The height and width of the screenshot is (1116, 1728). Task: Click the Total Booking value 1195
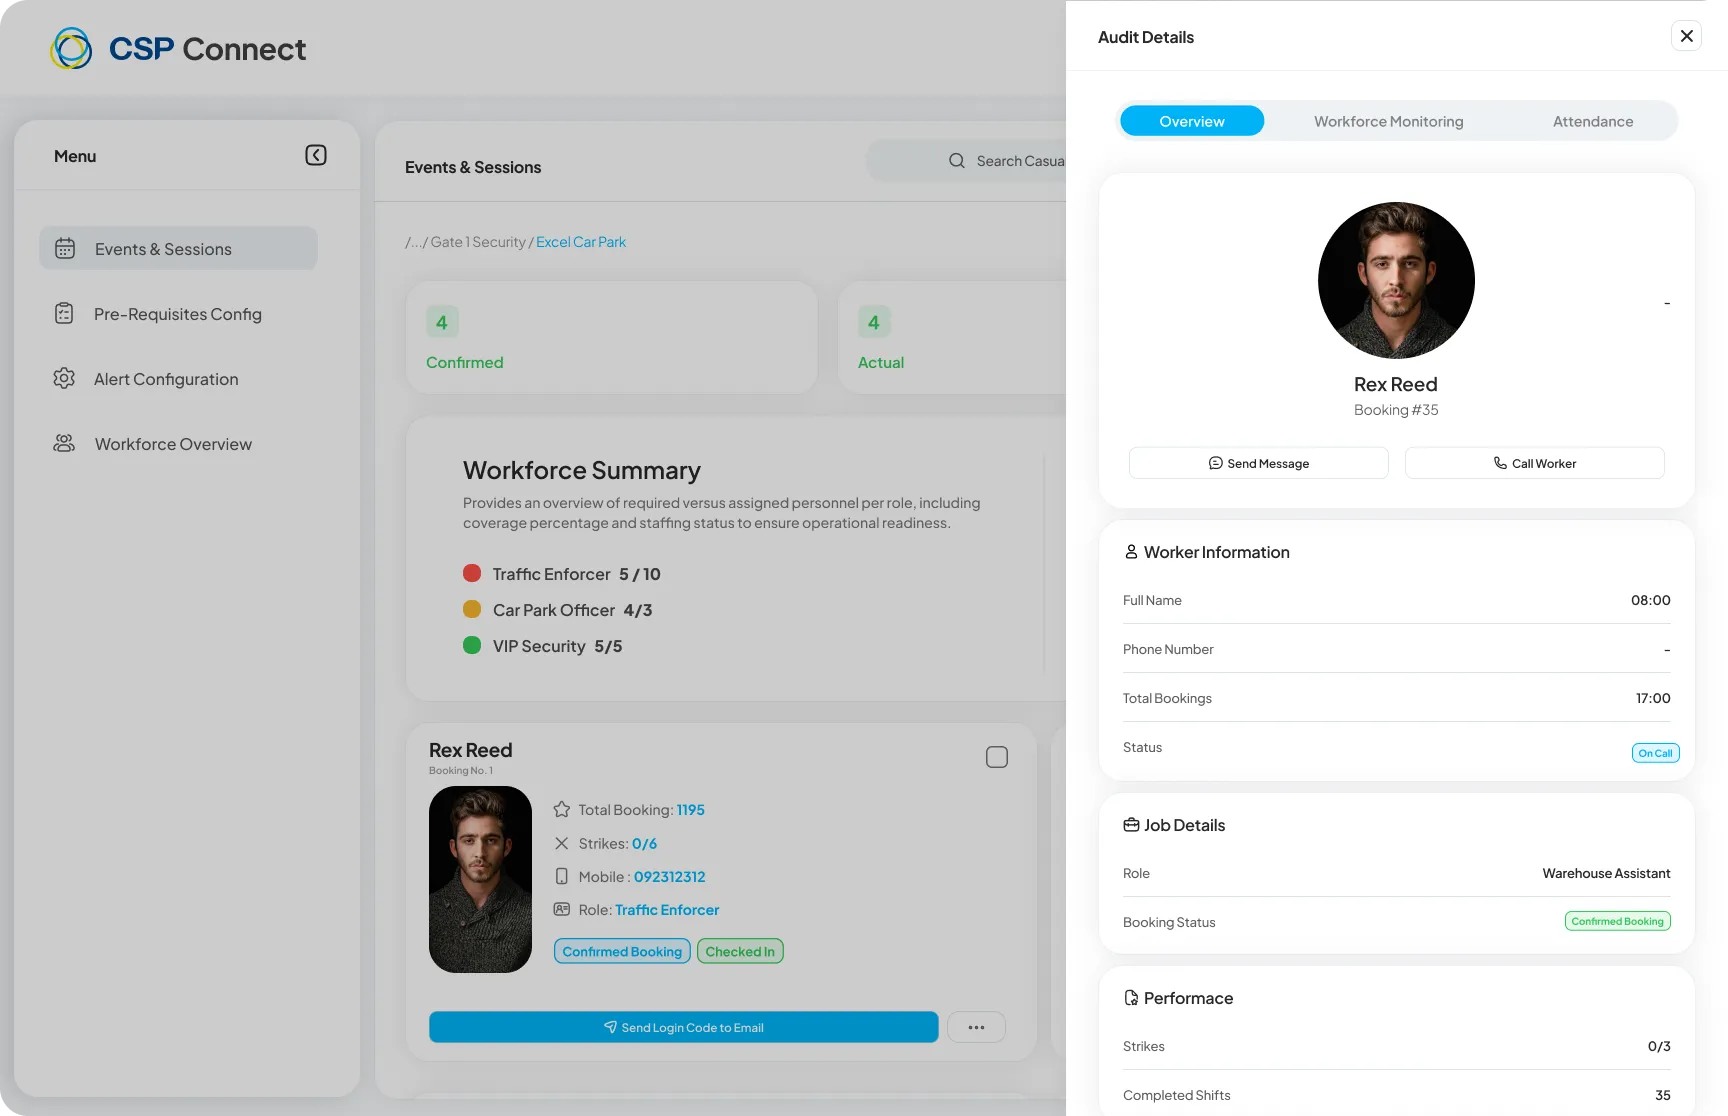[x=691, y=809]
